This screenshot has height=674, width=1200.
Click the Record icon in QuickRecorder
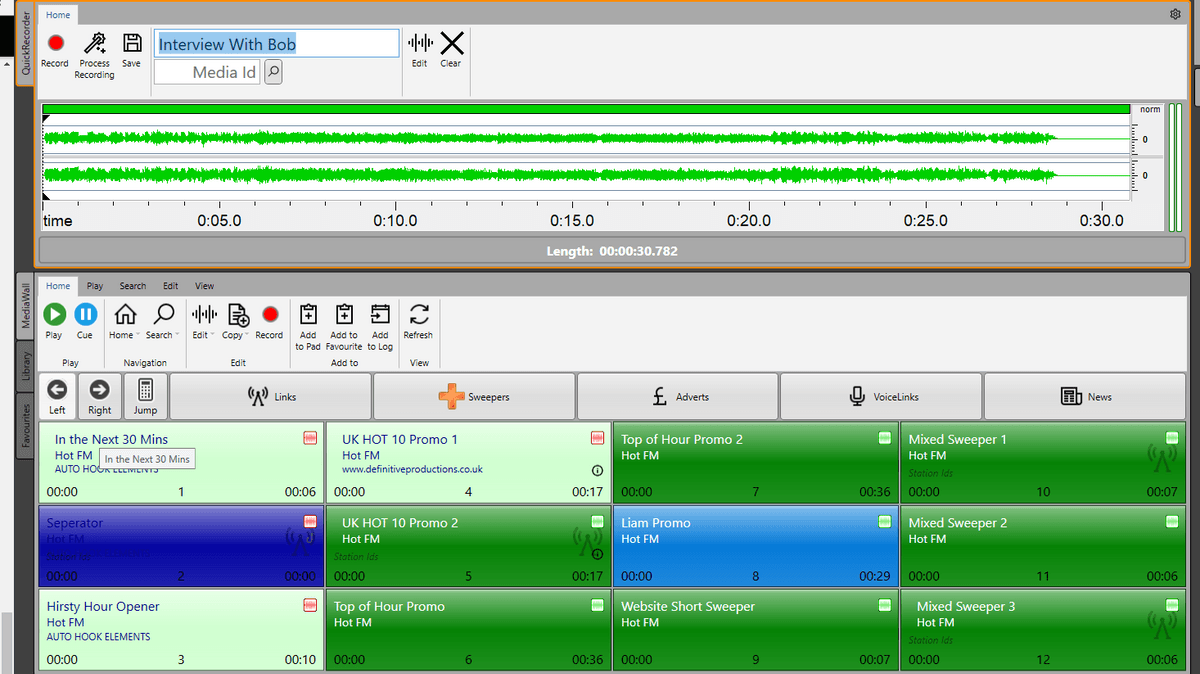pyautogui.click(x=55, y=44)
